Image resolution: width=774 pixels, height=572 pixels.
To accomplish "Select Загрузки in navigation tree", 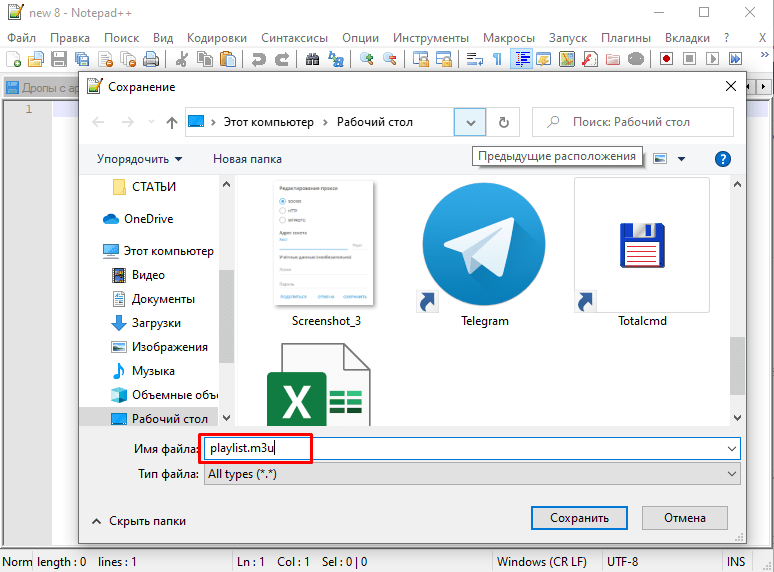I will tap(156, 323).
